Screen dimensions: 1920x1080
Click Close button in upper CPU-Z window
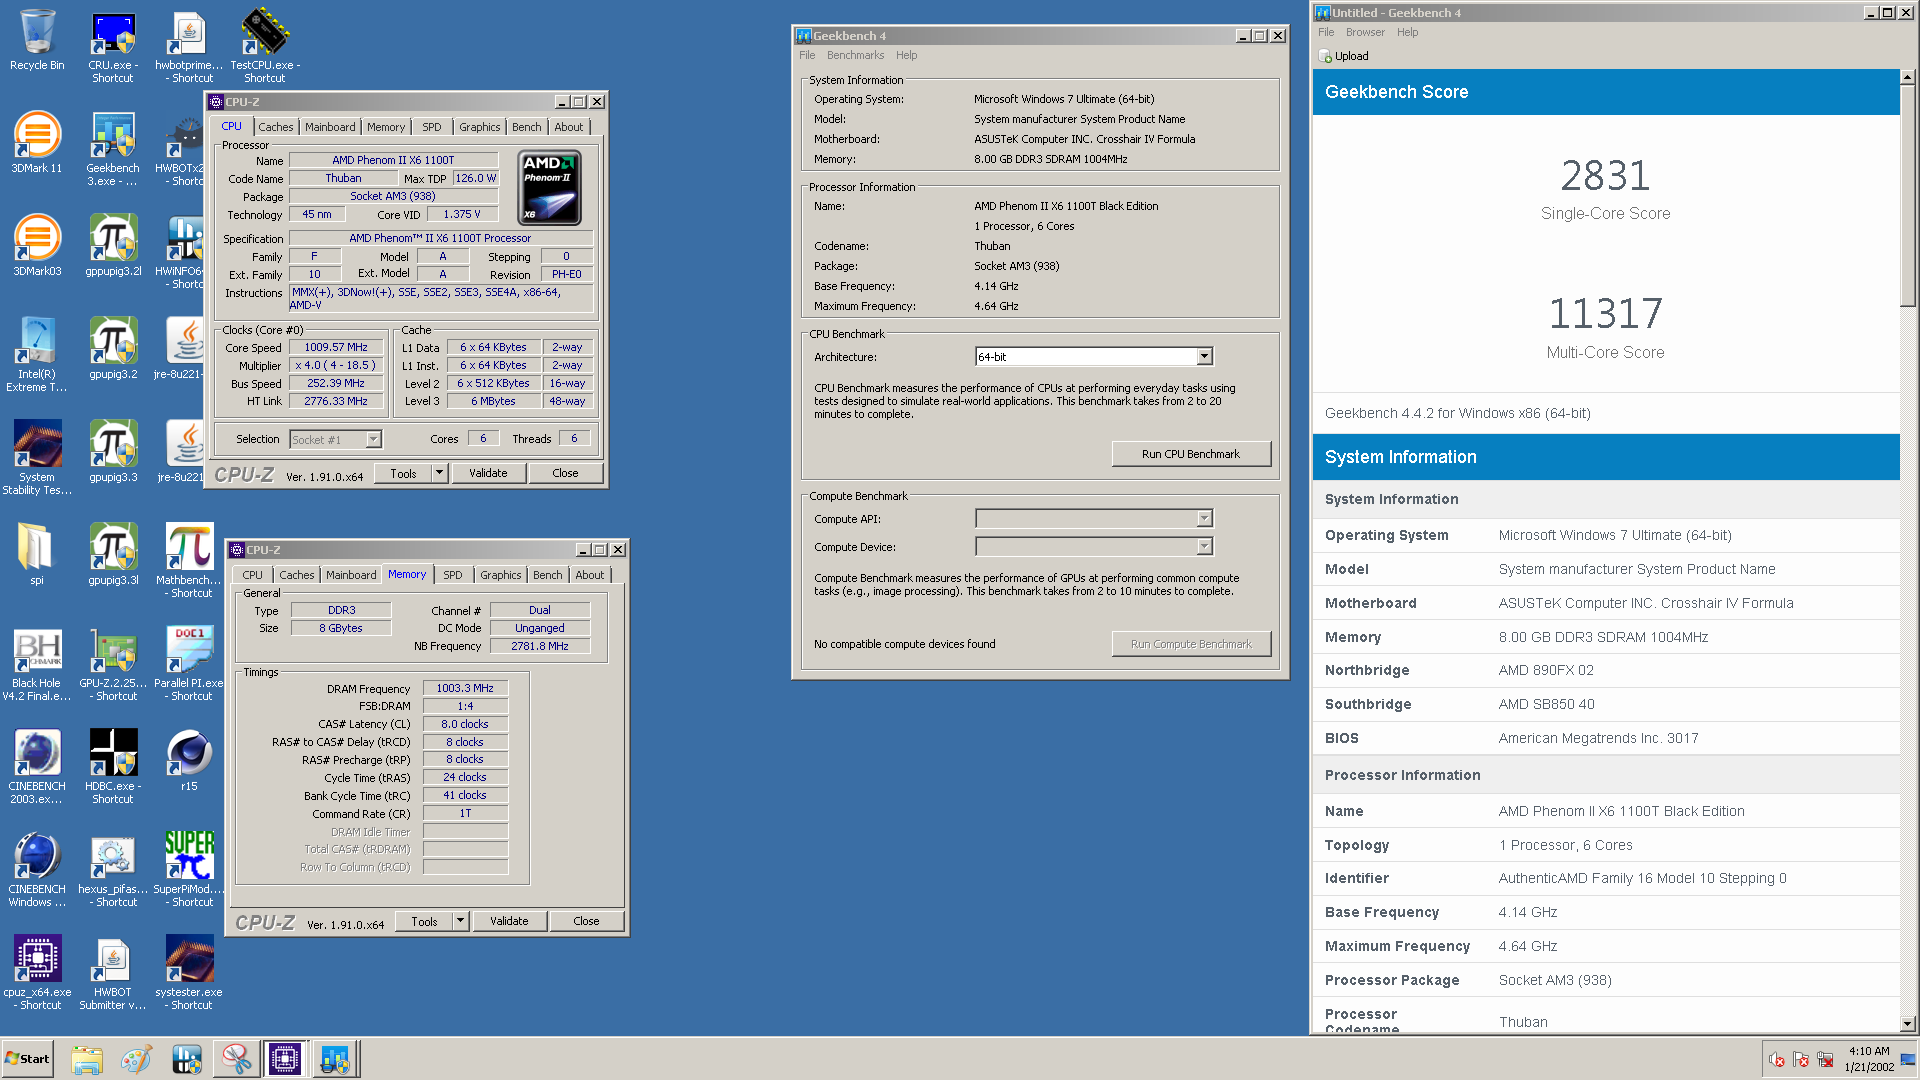[x=565, y=473]
